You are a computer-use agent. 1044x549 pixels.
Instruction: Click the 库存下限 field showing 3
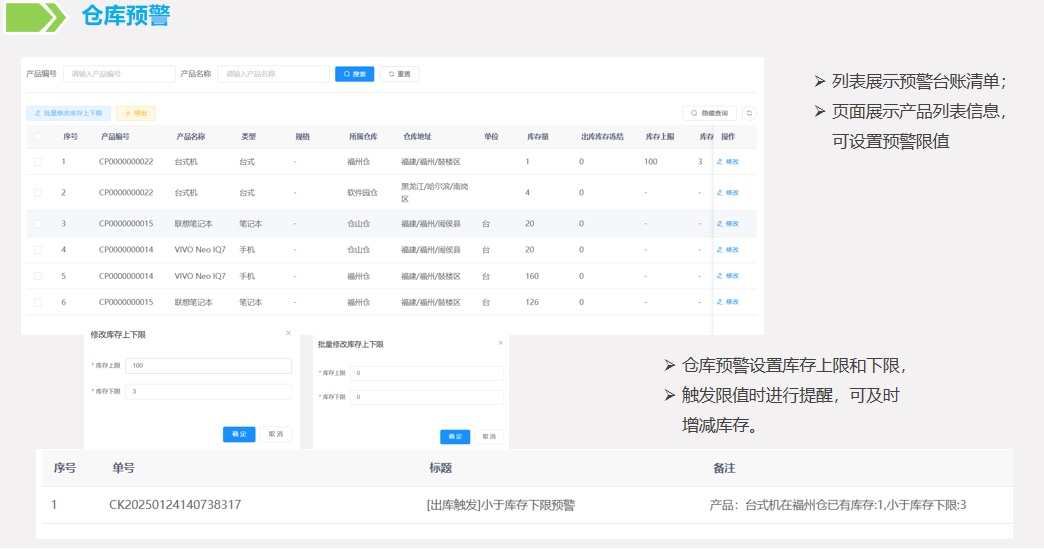[208, 392]
